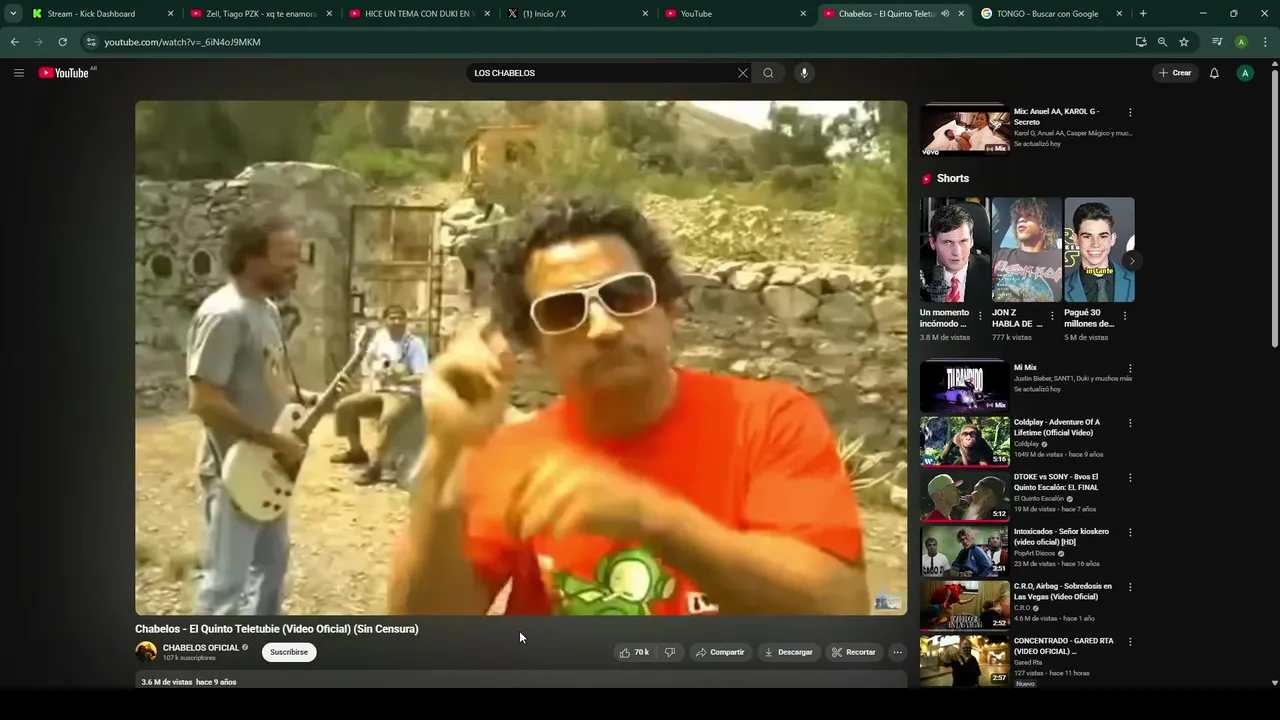Open the Anuel AA, KAROL G Secreto mix thumbnail

tap(965, 130)
